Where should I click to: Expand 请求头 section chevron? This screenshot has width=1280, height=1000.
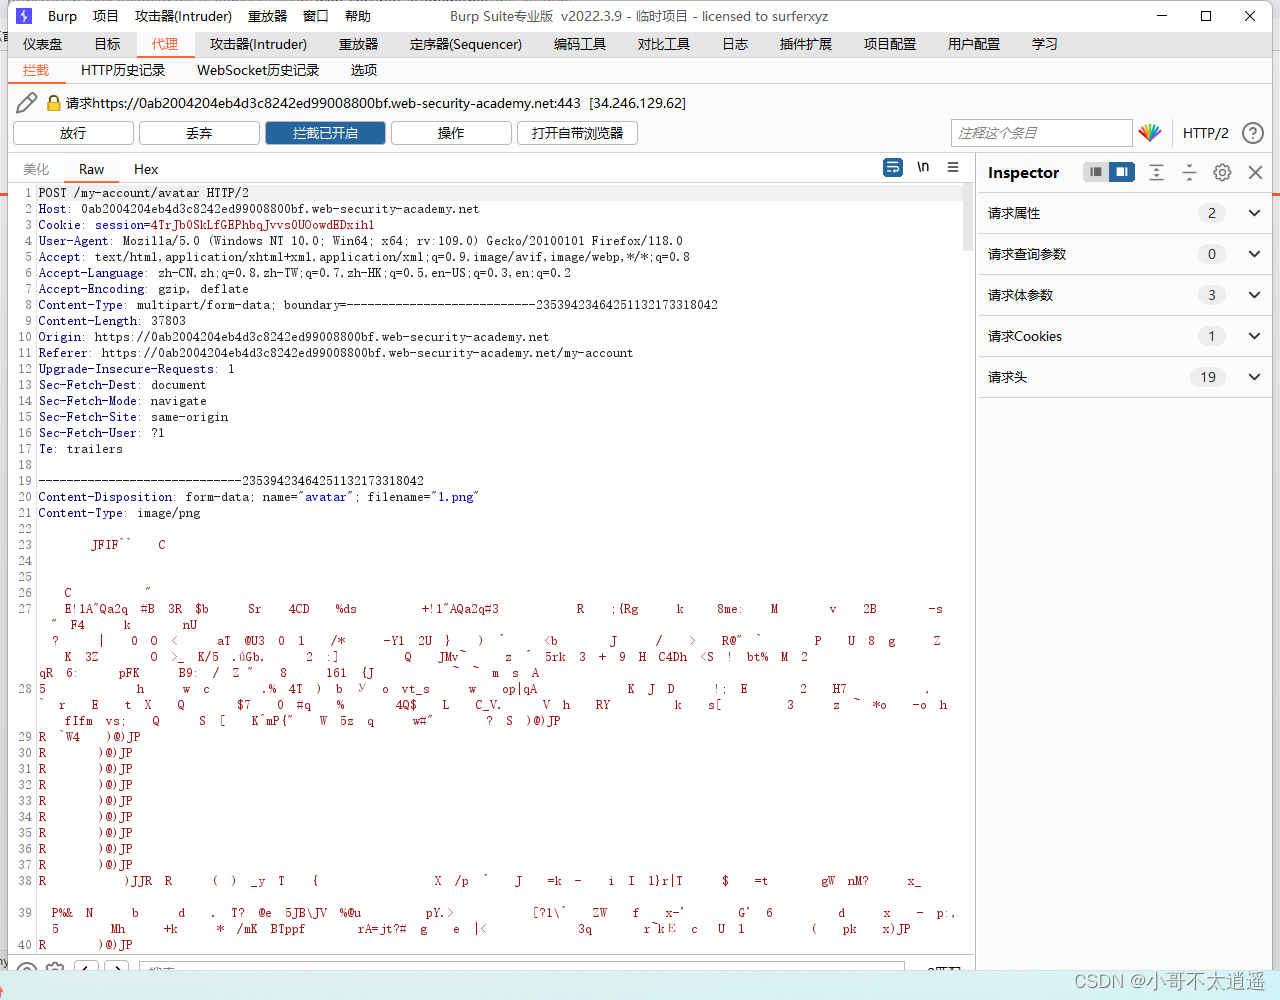(x=1254, y=377)
